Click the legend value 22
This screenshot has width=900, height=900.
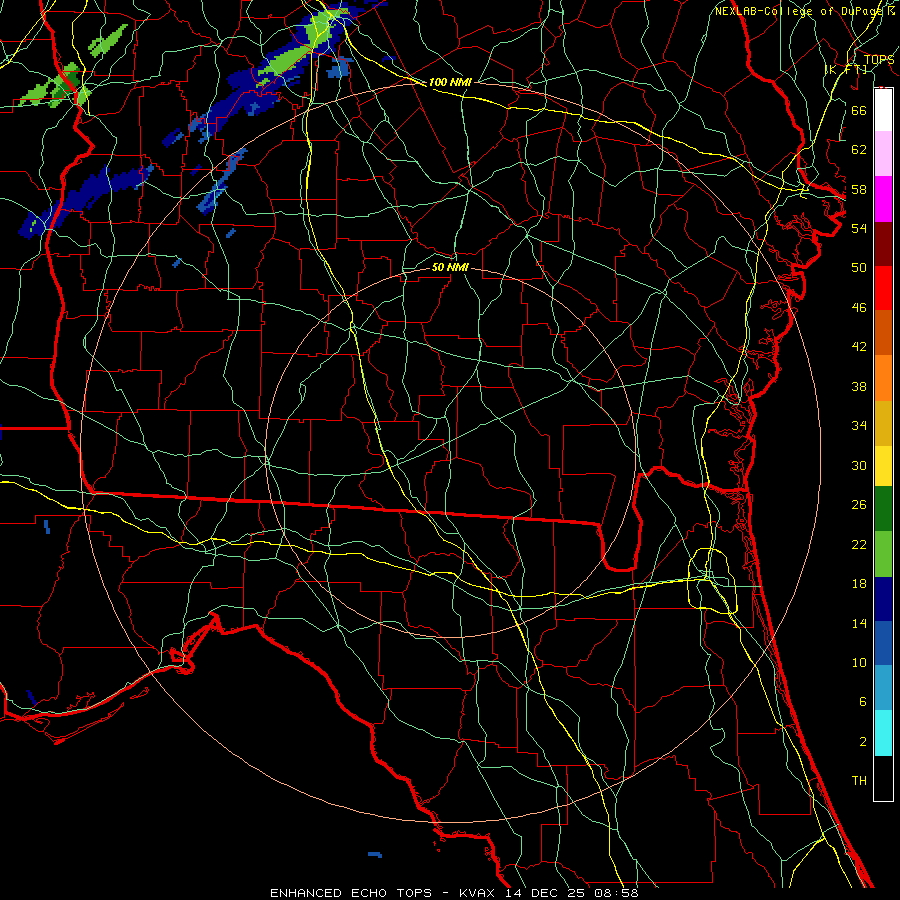coord(859,544)
